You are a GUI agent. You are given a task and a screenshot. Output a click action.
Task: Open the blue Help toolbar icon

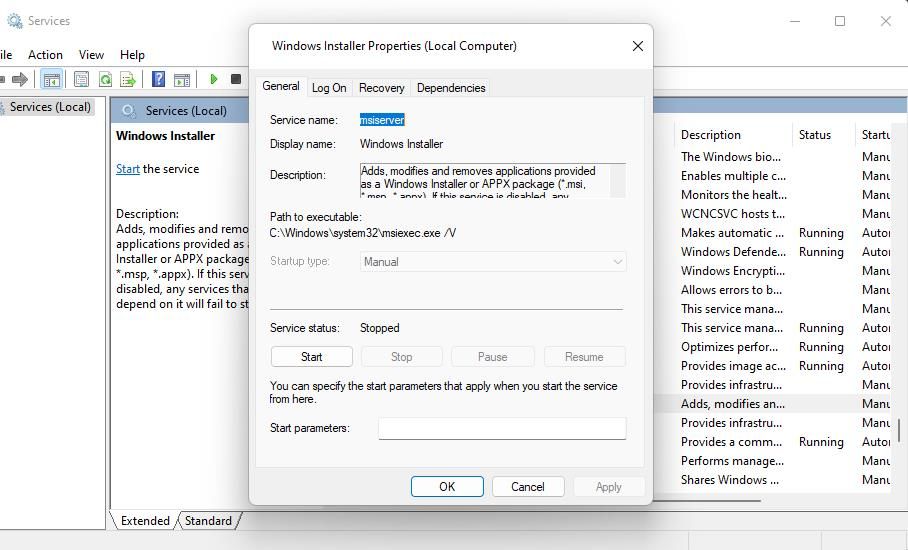(x=158, y=79)
